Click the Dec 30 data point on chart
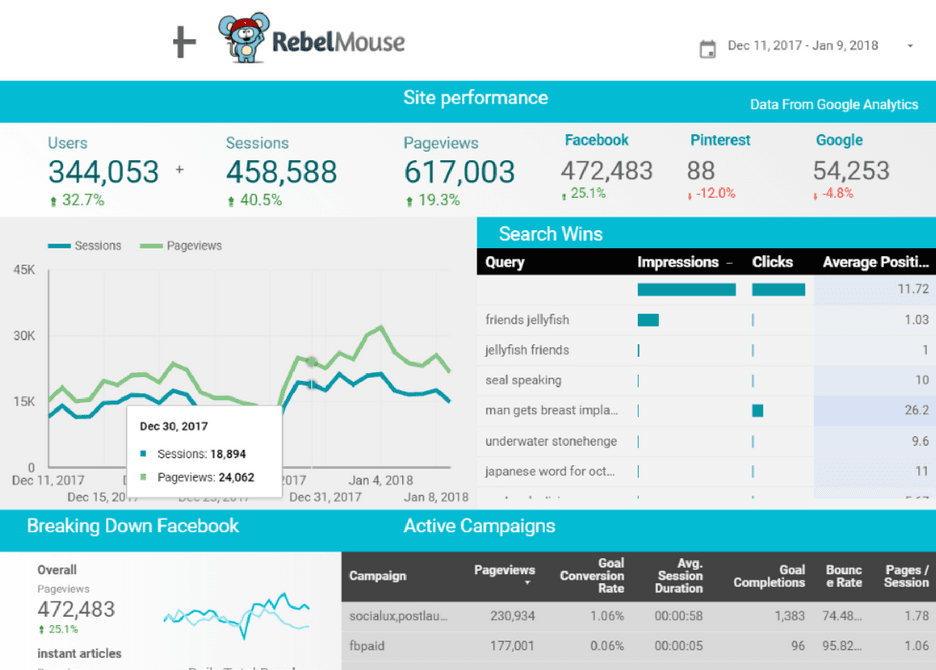 point(312,362)
